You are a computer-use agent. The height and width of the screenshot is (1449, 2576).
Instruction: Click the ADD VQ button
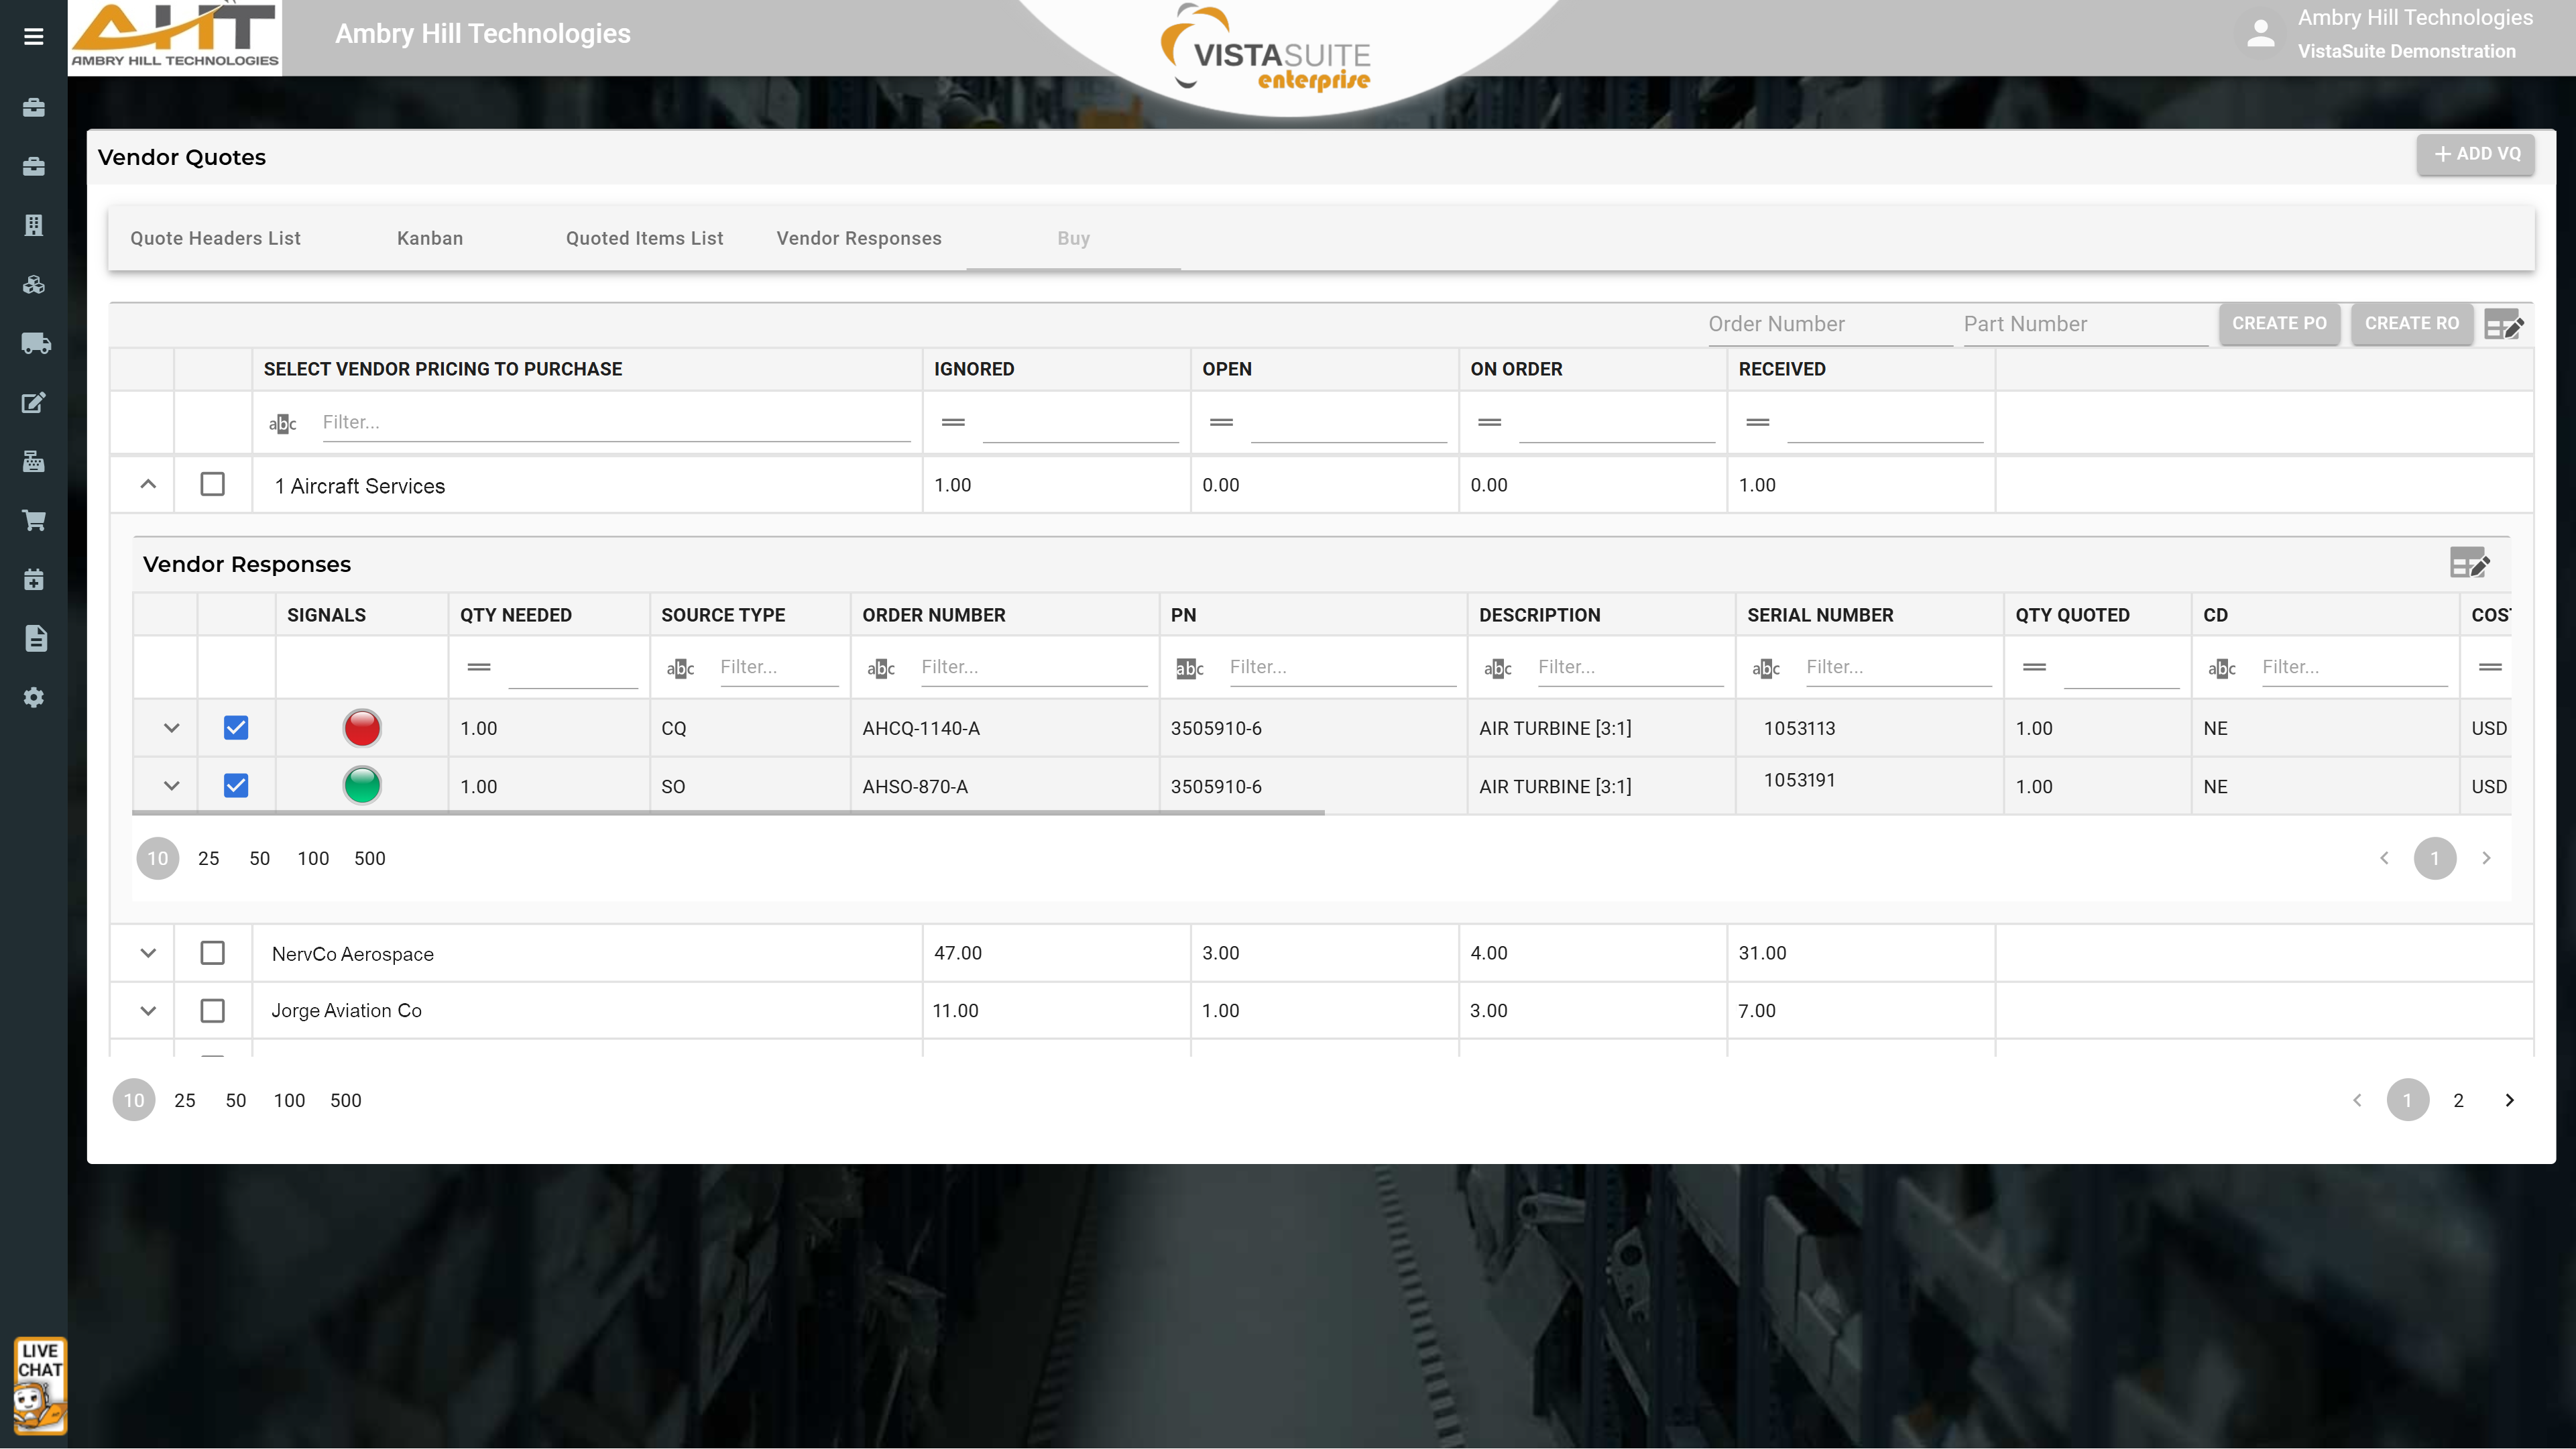point(2475,154)
